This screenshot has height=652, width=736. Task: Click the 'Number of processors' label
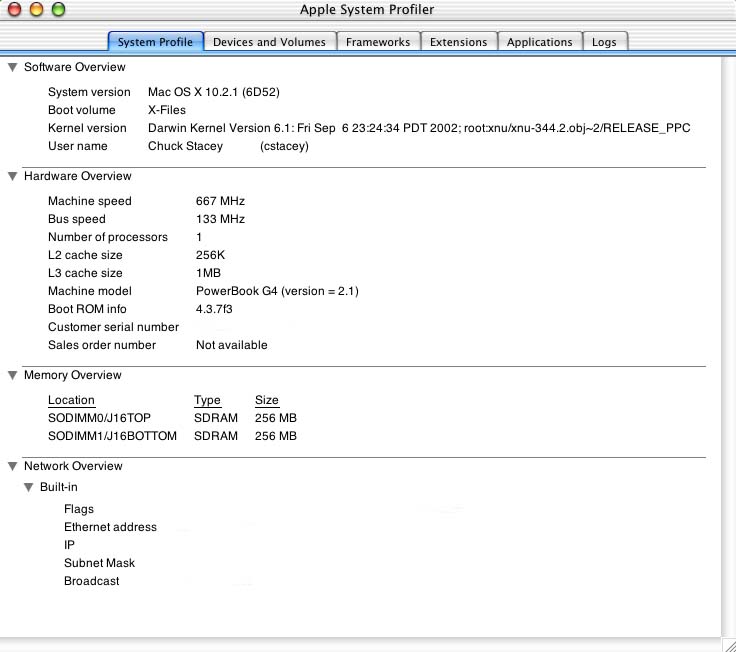tap(108, 237)
